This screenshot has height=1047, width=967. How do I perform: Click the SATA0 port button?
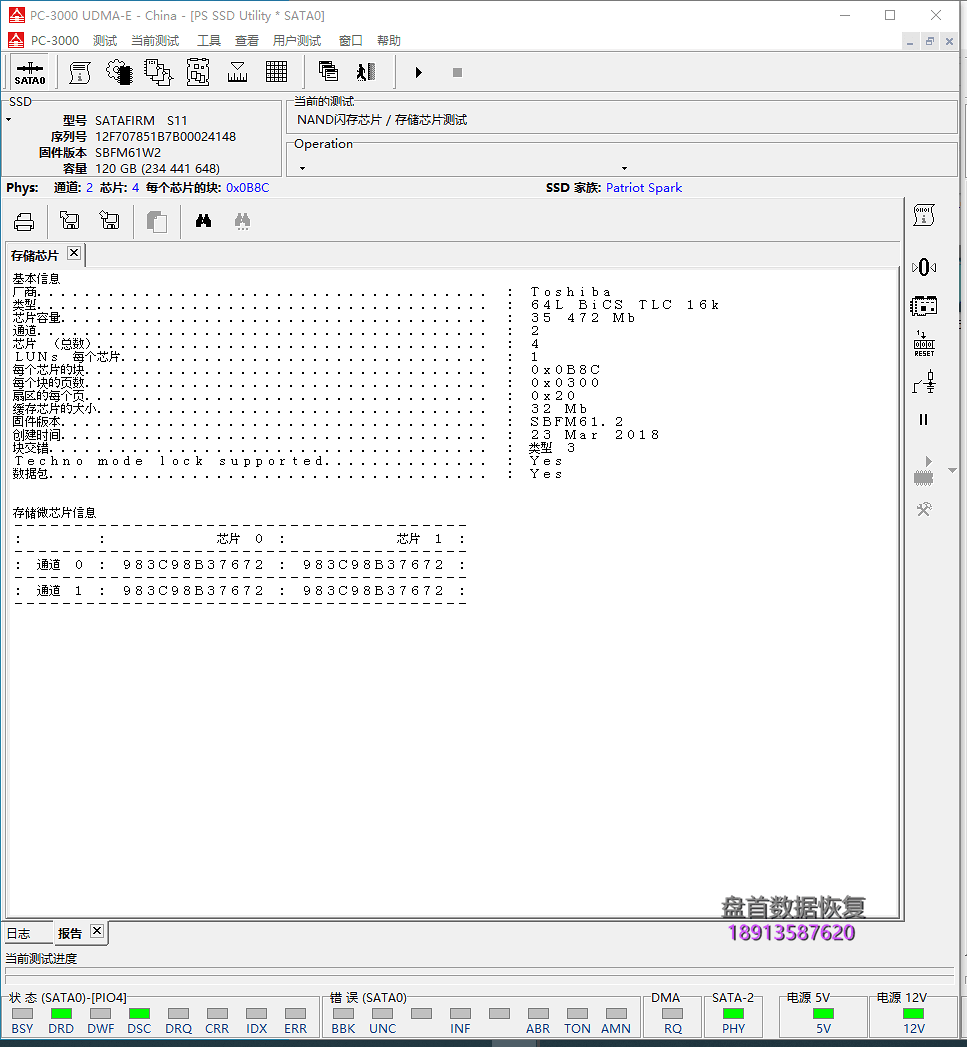tap(30, 72)
